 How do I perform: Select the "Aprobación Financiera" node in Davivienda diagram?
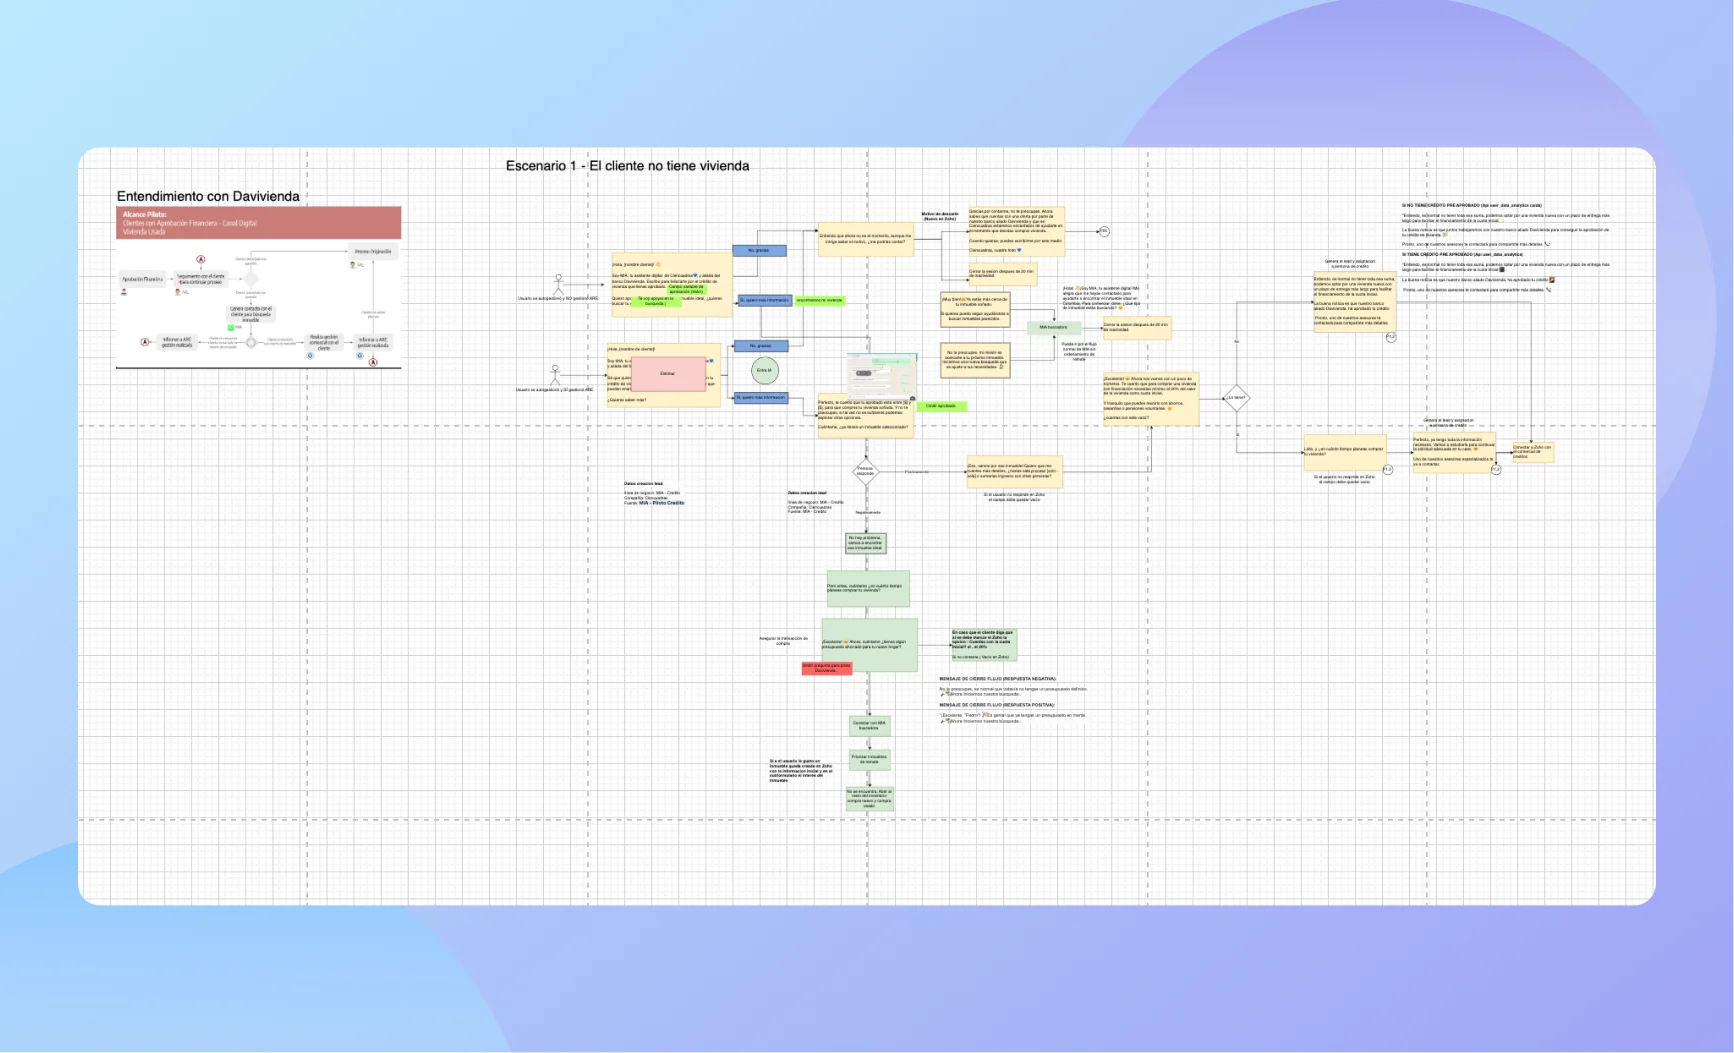coord(142,279)
